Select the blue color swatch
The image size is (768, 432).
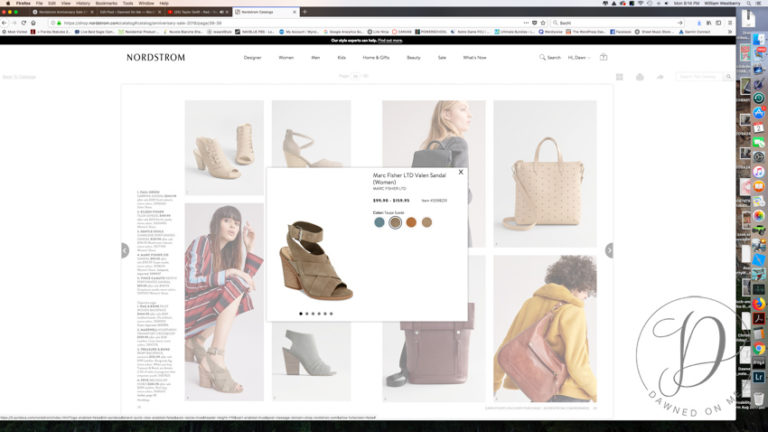pos(379,222)
